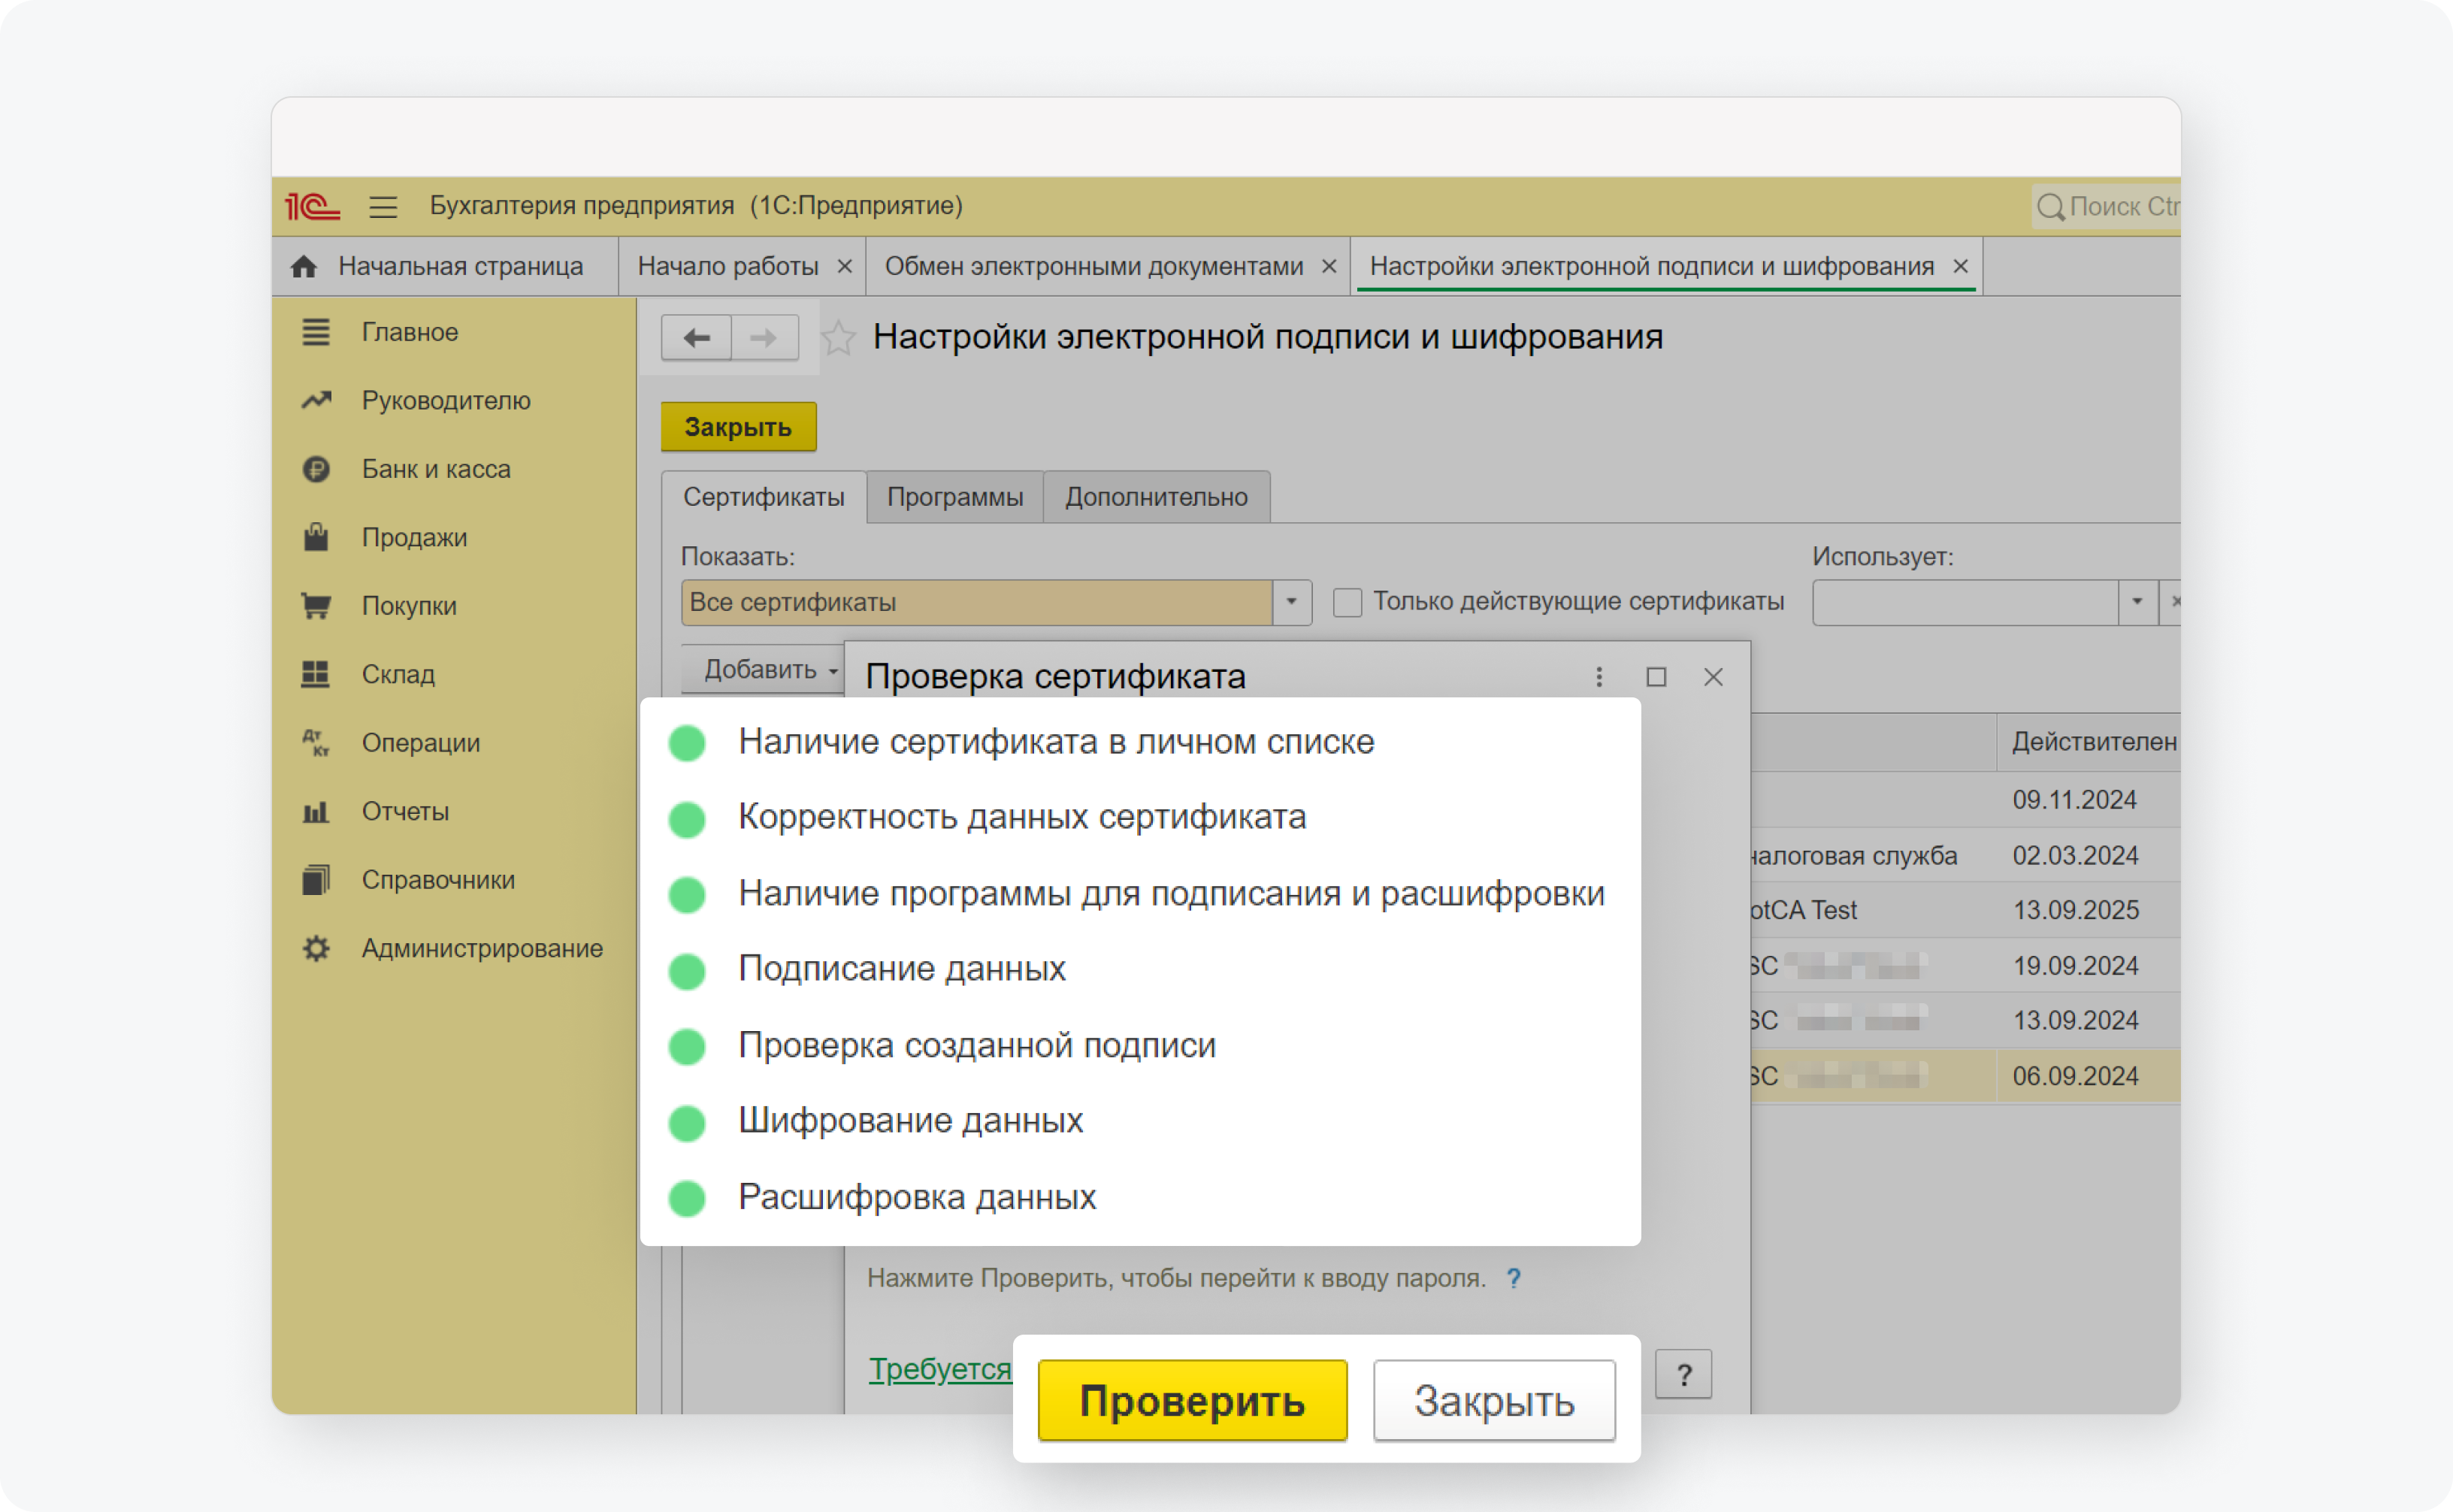The height and width of the screenshot is (1512, 2453).
Task: Open the Склад section
Action: tap(398, 674)
